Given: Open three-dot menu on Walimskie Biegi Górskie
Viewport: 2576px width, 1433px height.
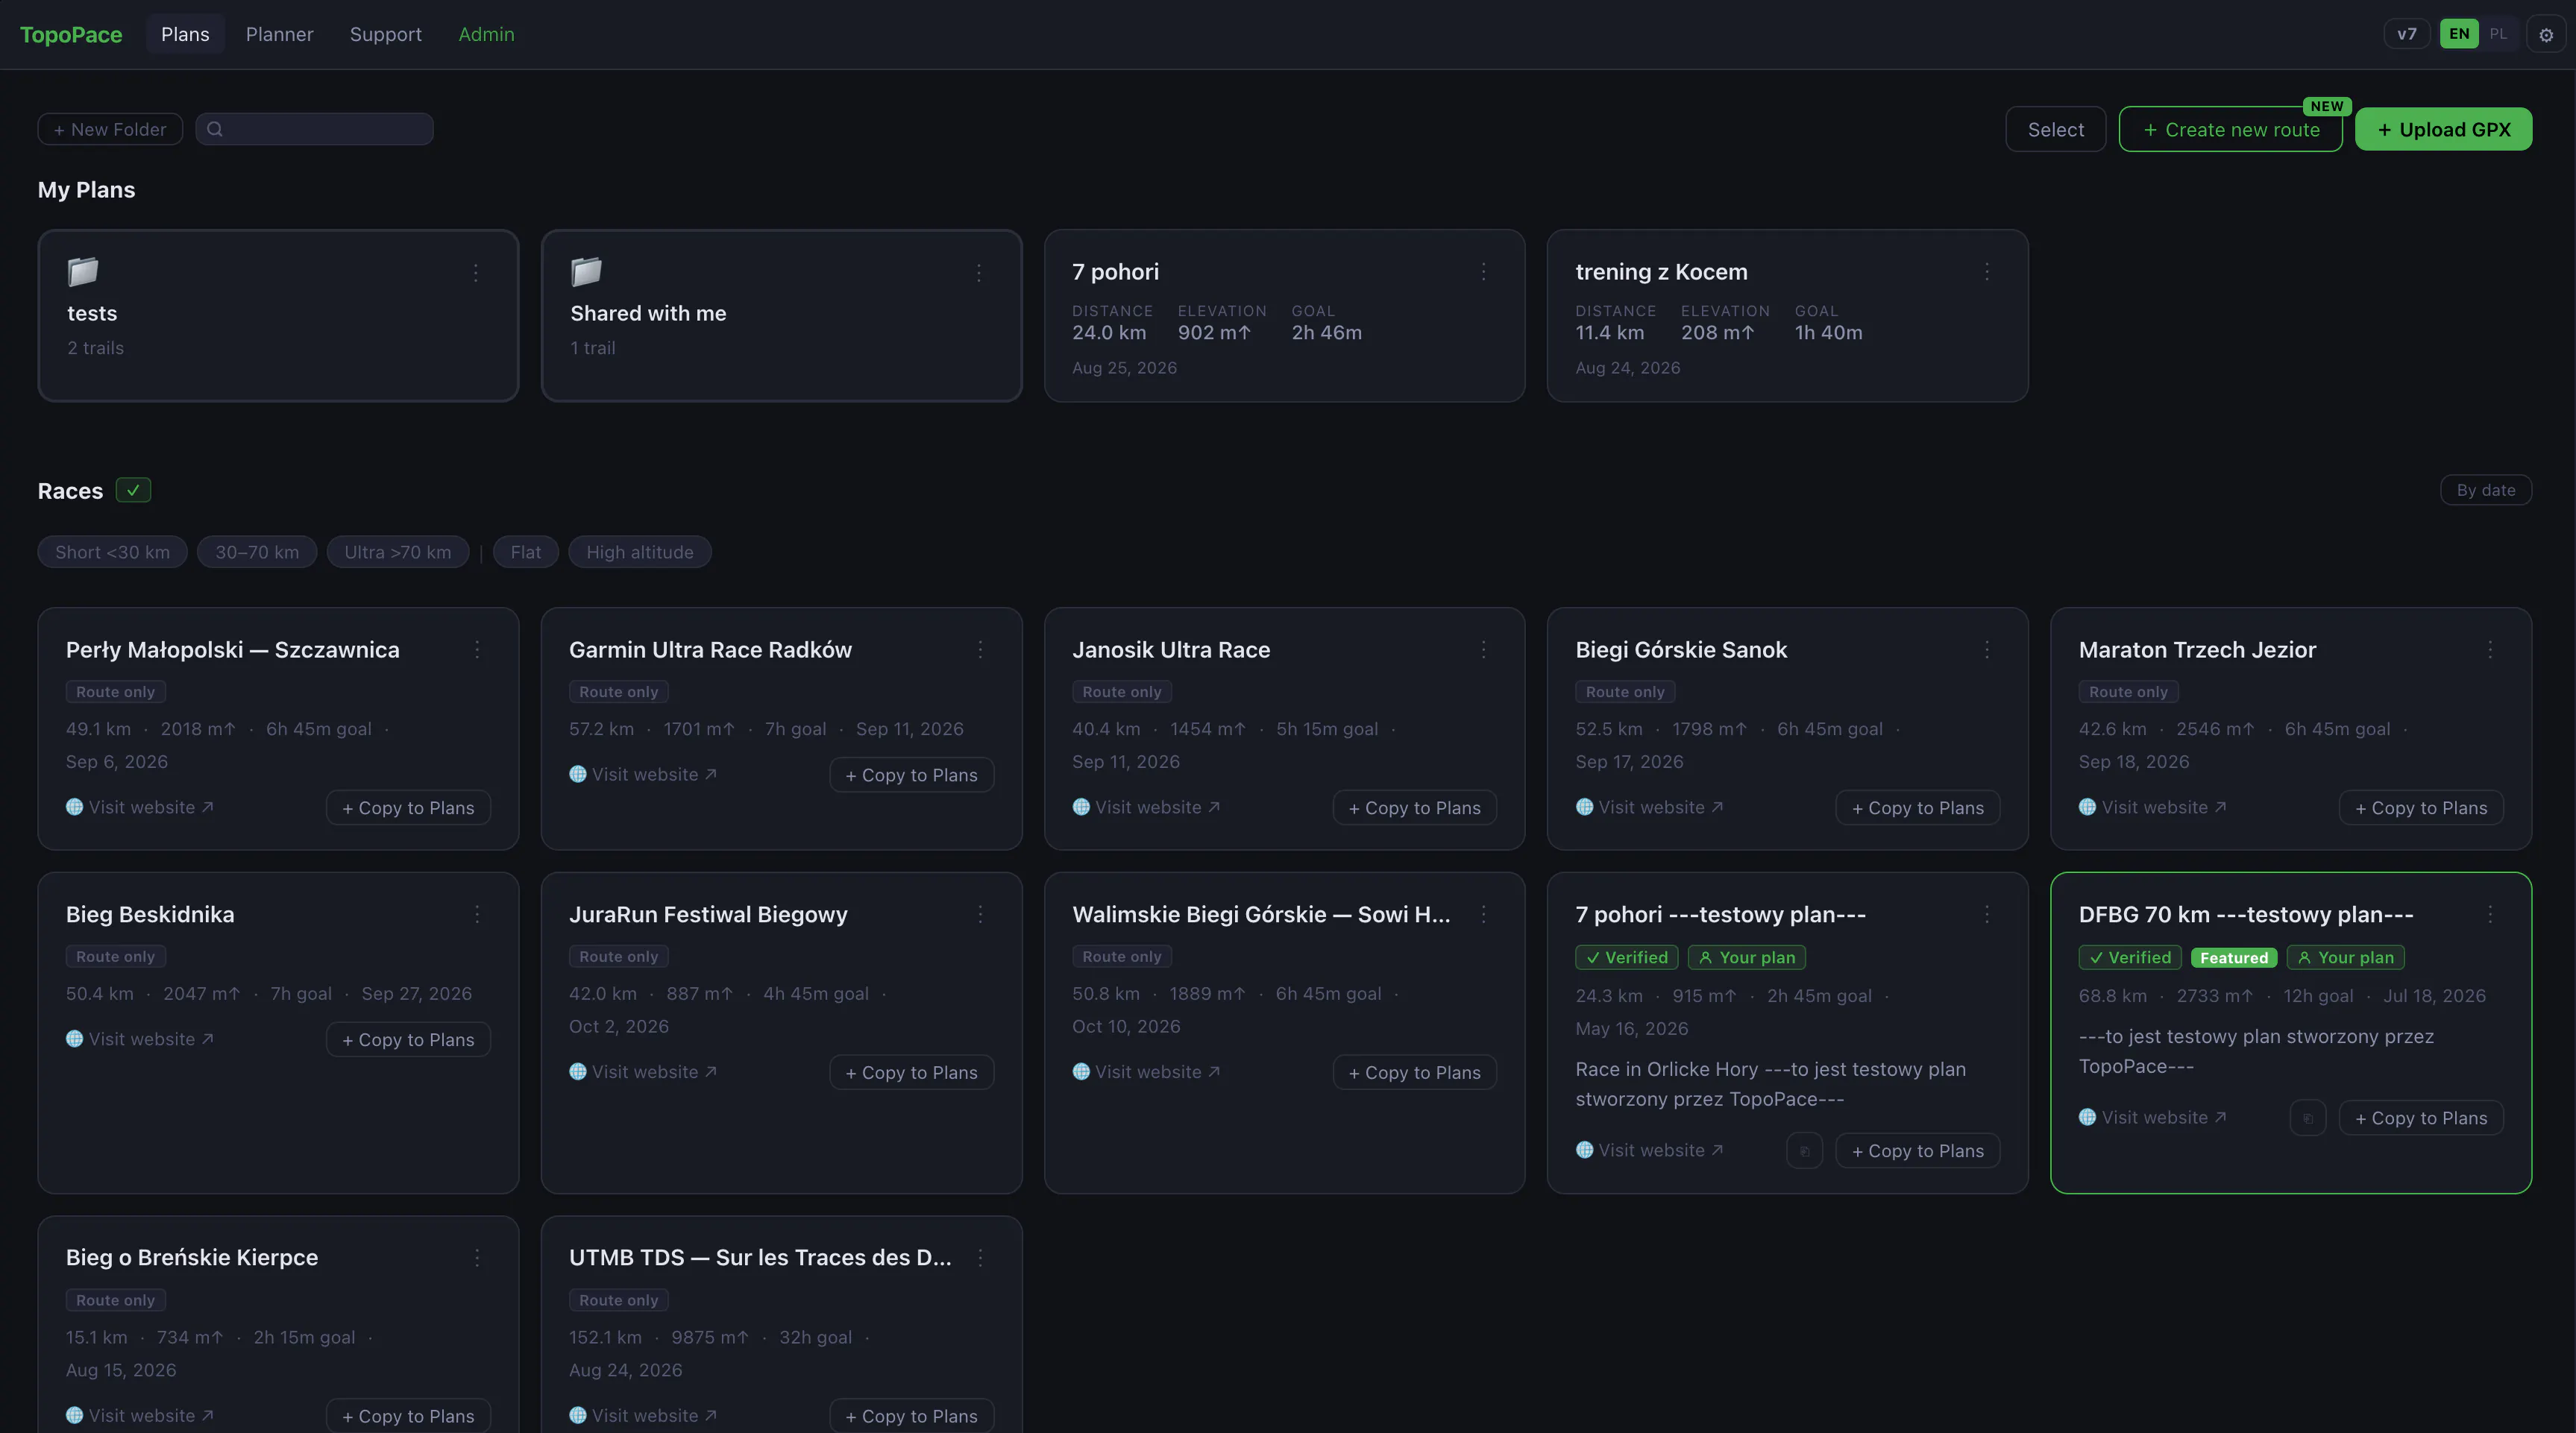Looking at the screenshot, I should (x=1483, y=914).
